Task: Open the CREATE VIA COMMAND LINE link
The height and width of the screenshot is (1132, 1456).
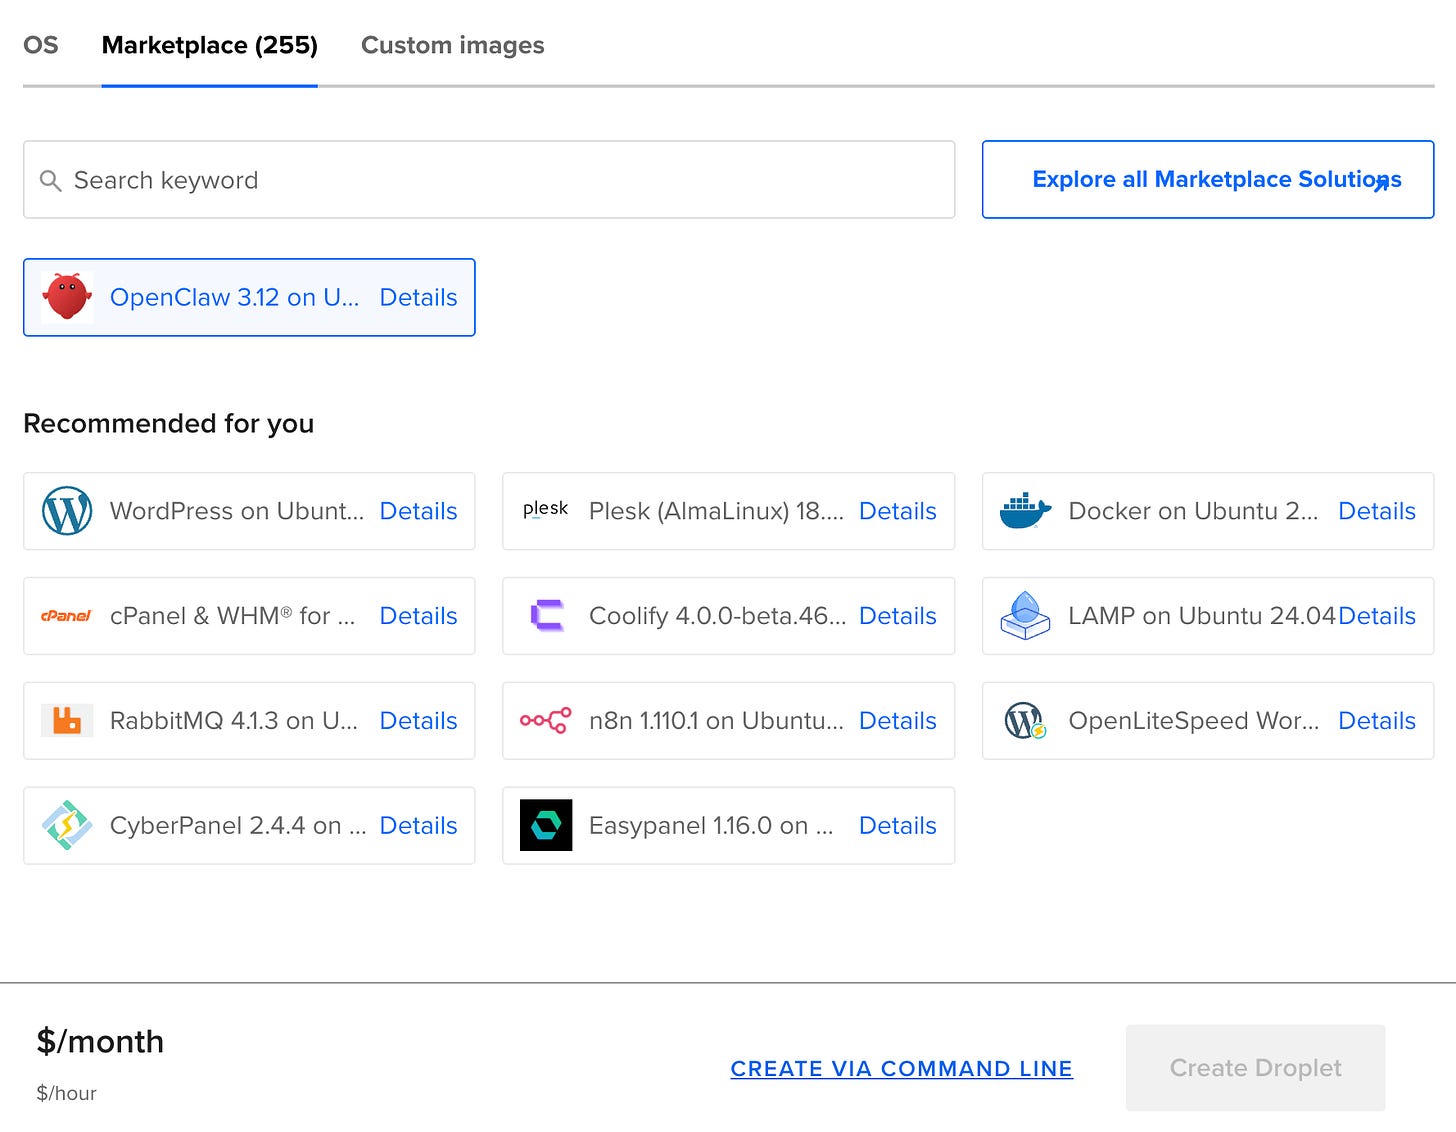Action: click(902, 1068)
